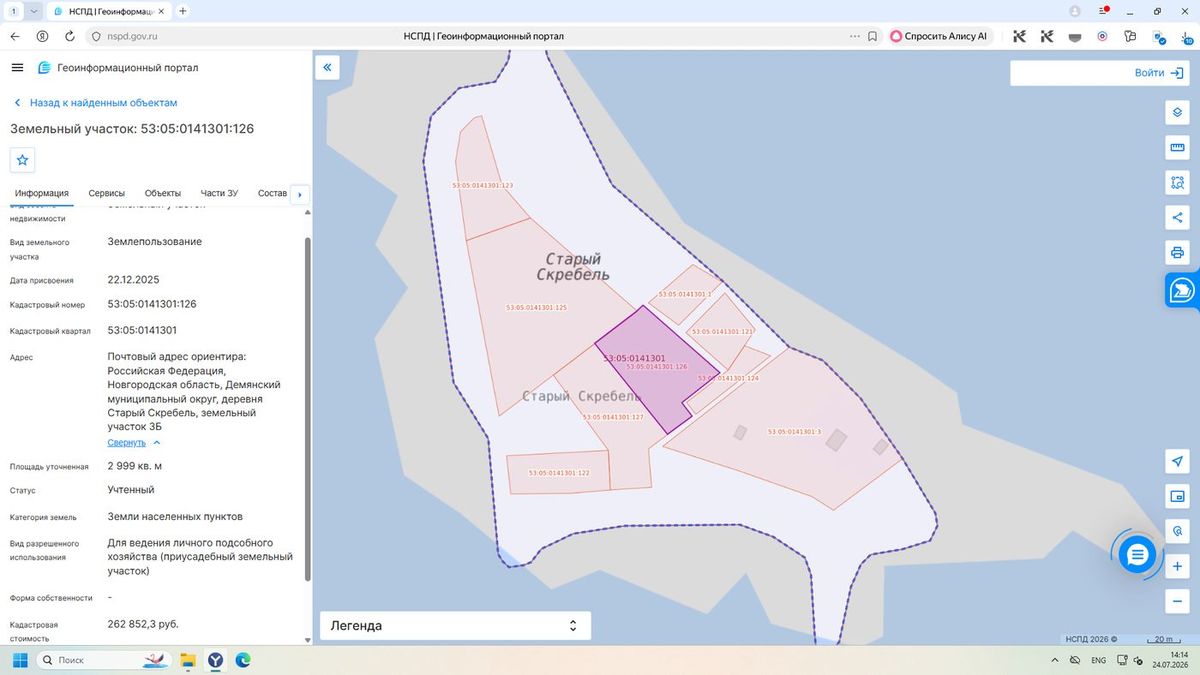The width and height of the screenshot is (1200, 675).
Task: Open Windows Start menu
Action: [19, 660]
